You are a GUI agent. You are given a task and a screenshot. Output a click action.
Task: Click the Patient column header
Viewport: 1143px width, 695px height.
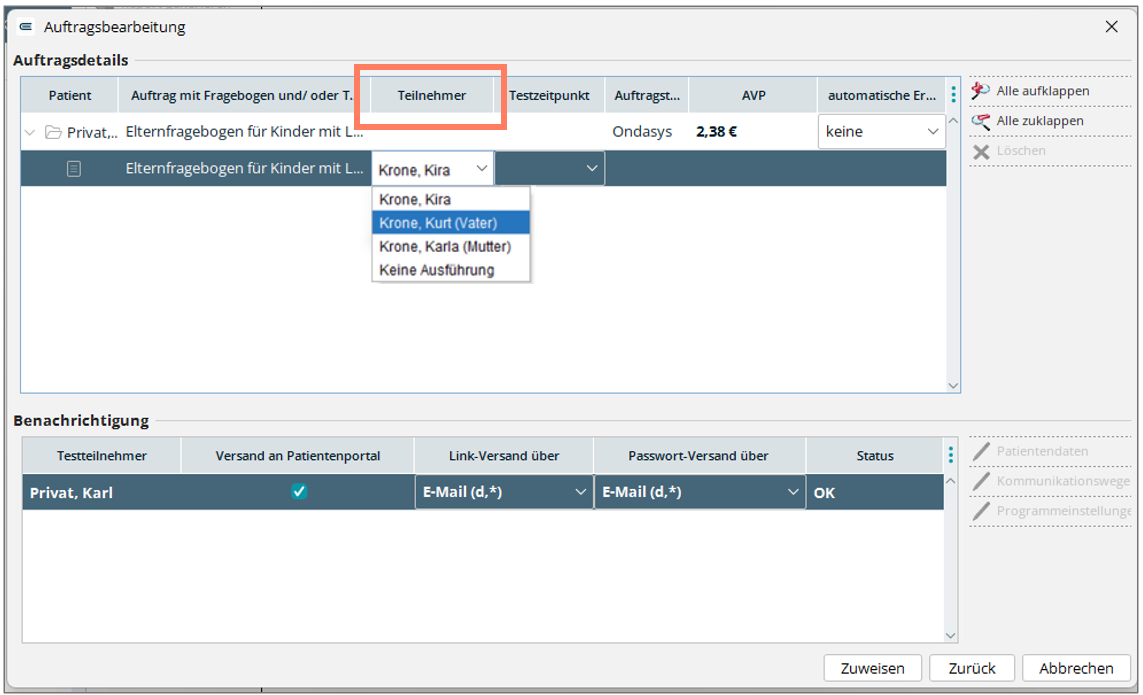pyautogui.click(x=70, y=96)
